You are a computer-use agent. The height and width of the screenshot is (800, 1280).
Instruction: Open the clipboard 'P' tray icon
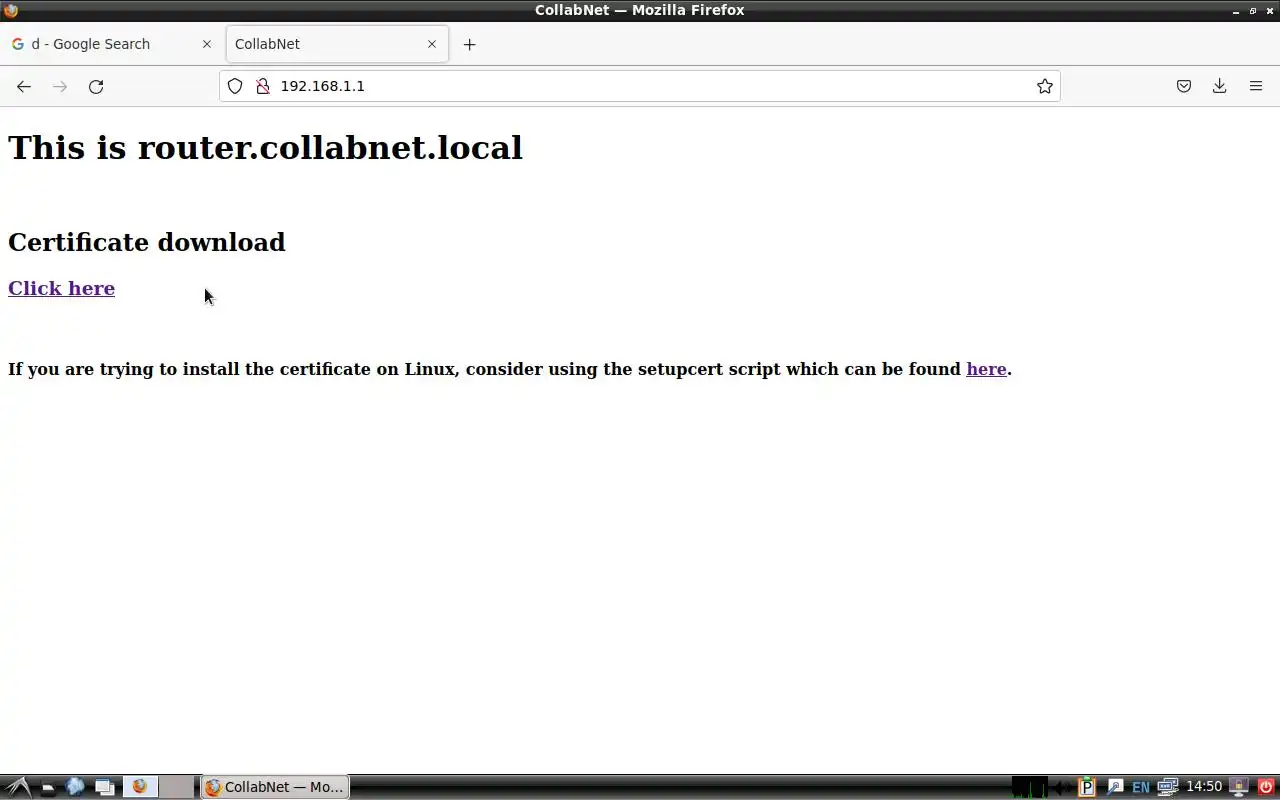pos(1087,787)
